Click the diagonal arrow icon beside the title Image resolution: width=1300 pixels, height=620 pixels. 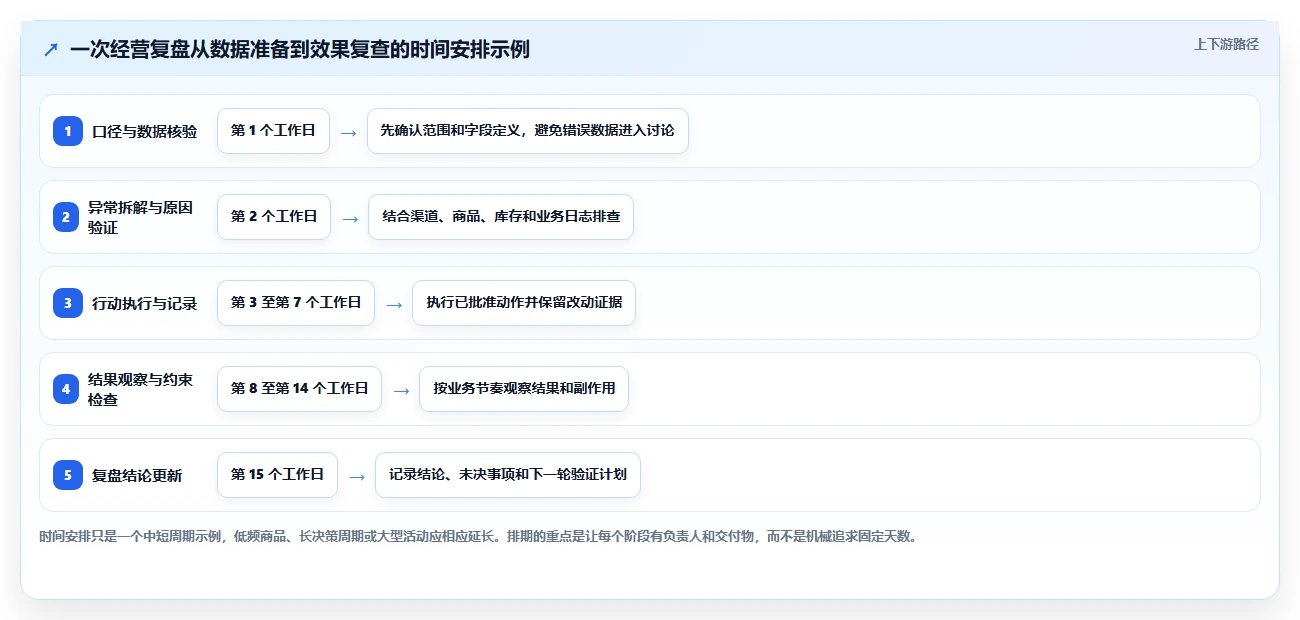pyautogui.click(x=51, y=49)
